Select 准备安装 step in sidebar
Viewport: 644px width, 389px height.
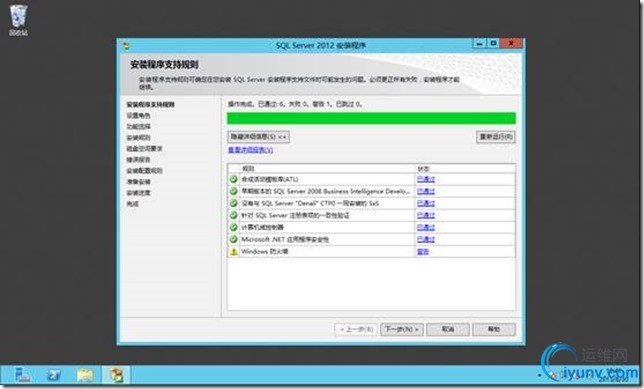tap(138, 182)
